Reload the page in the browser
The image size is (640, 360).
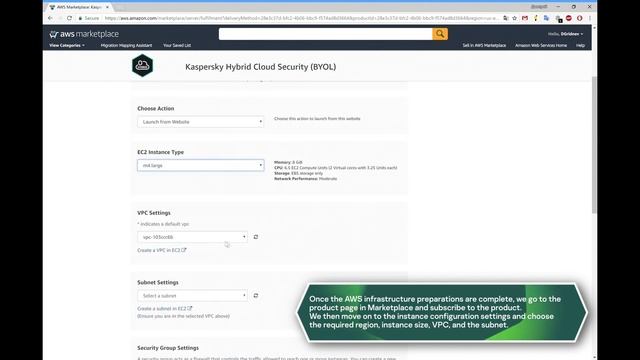coord(69,18)
